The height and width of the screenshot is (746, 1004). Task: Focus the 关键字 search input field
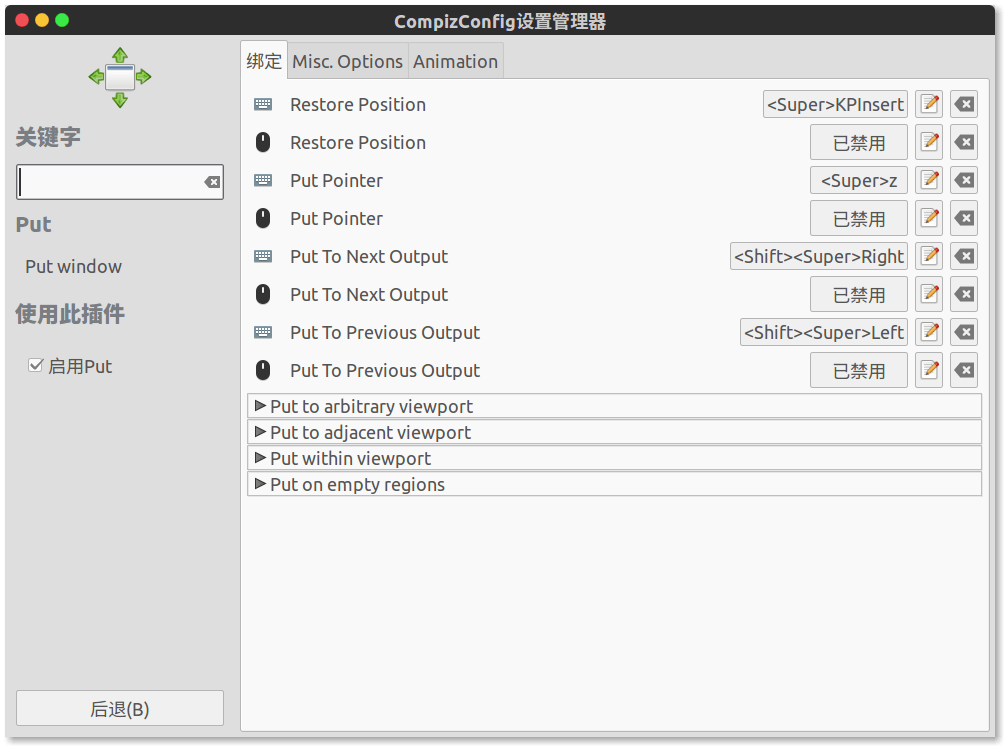click(110, 182)
